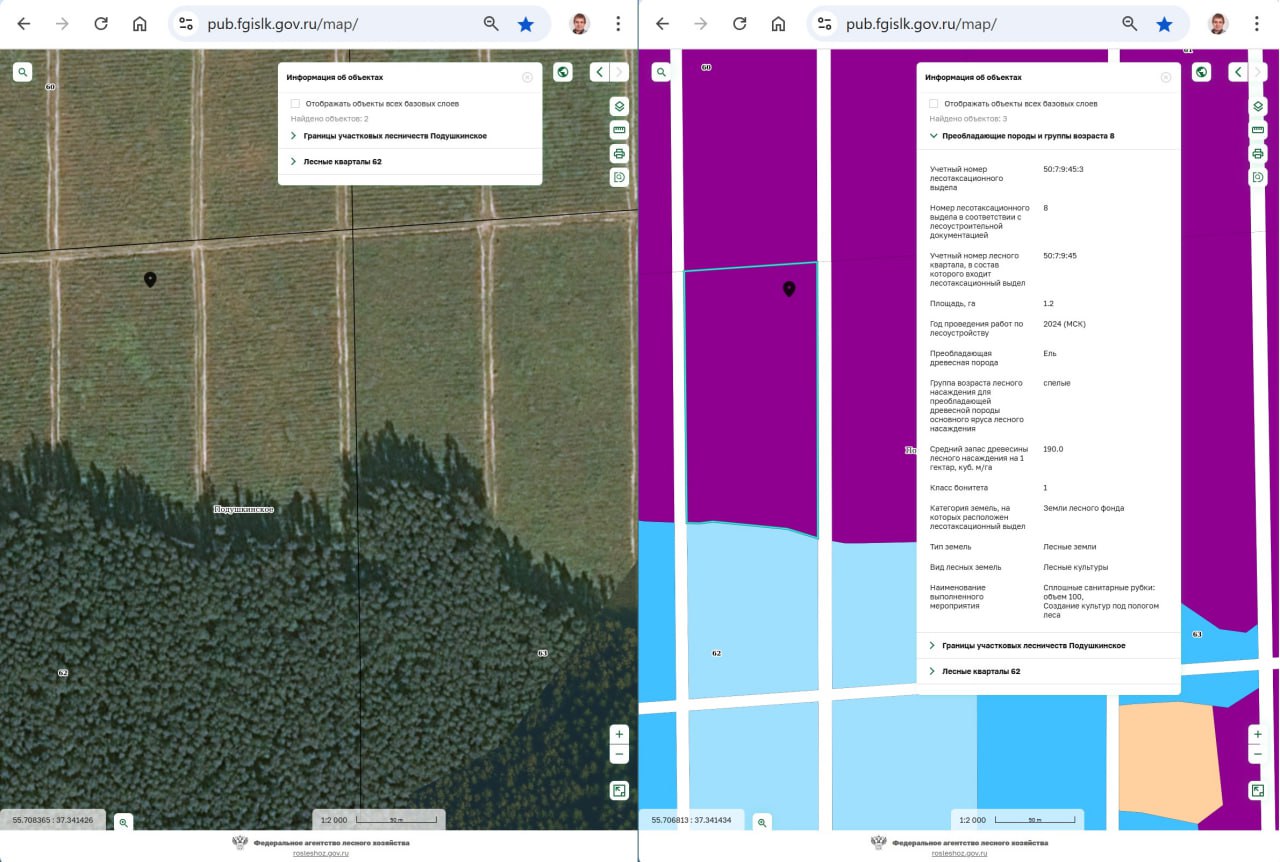This screenshot has height=862, width=1280.
Task: Zoom in with plus on the right map
Action: (x=1257, y=734)
